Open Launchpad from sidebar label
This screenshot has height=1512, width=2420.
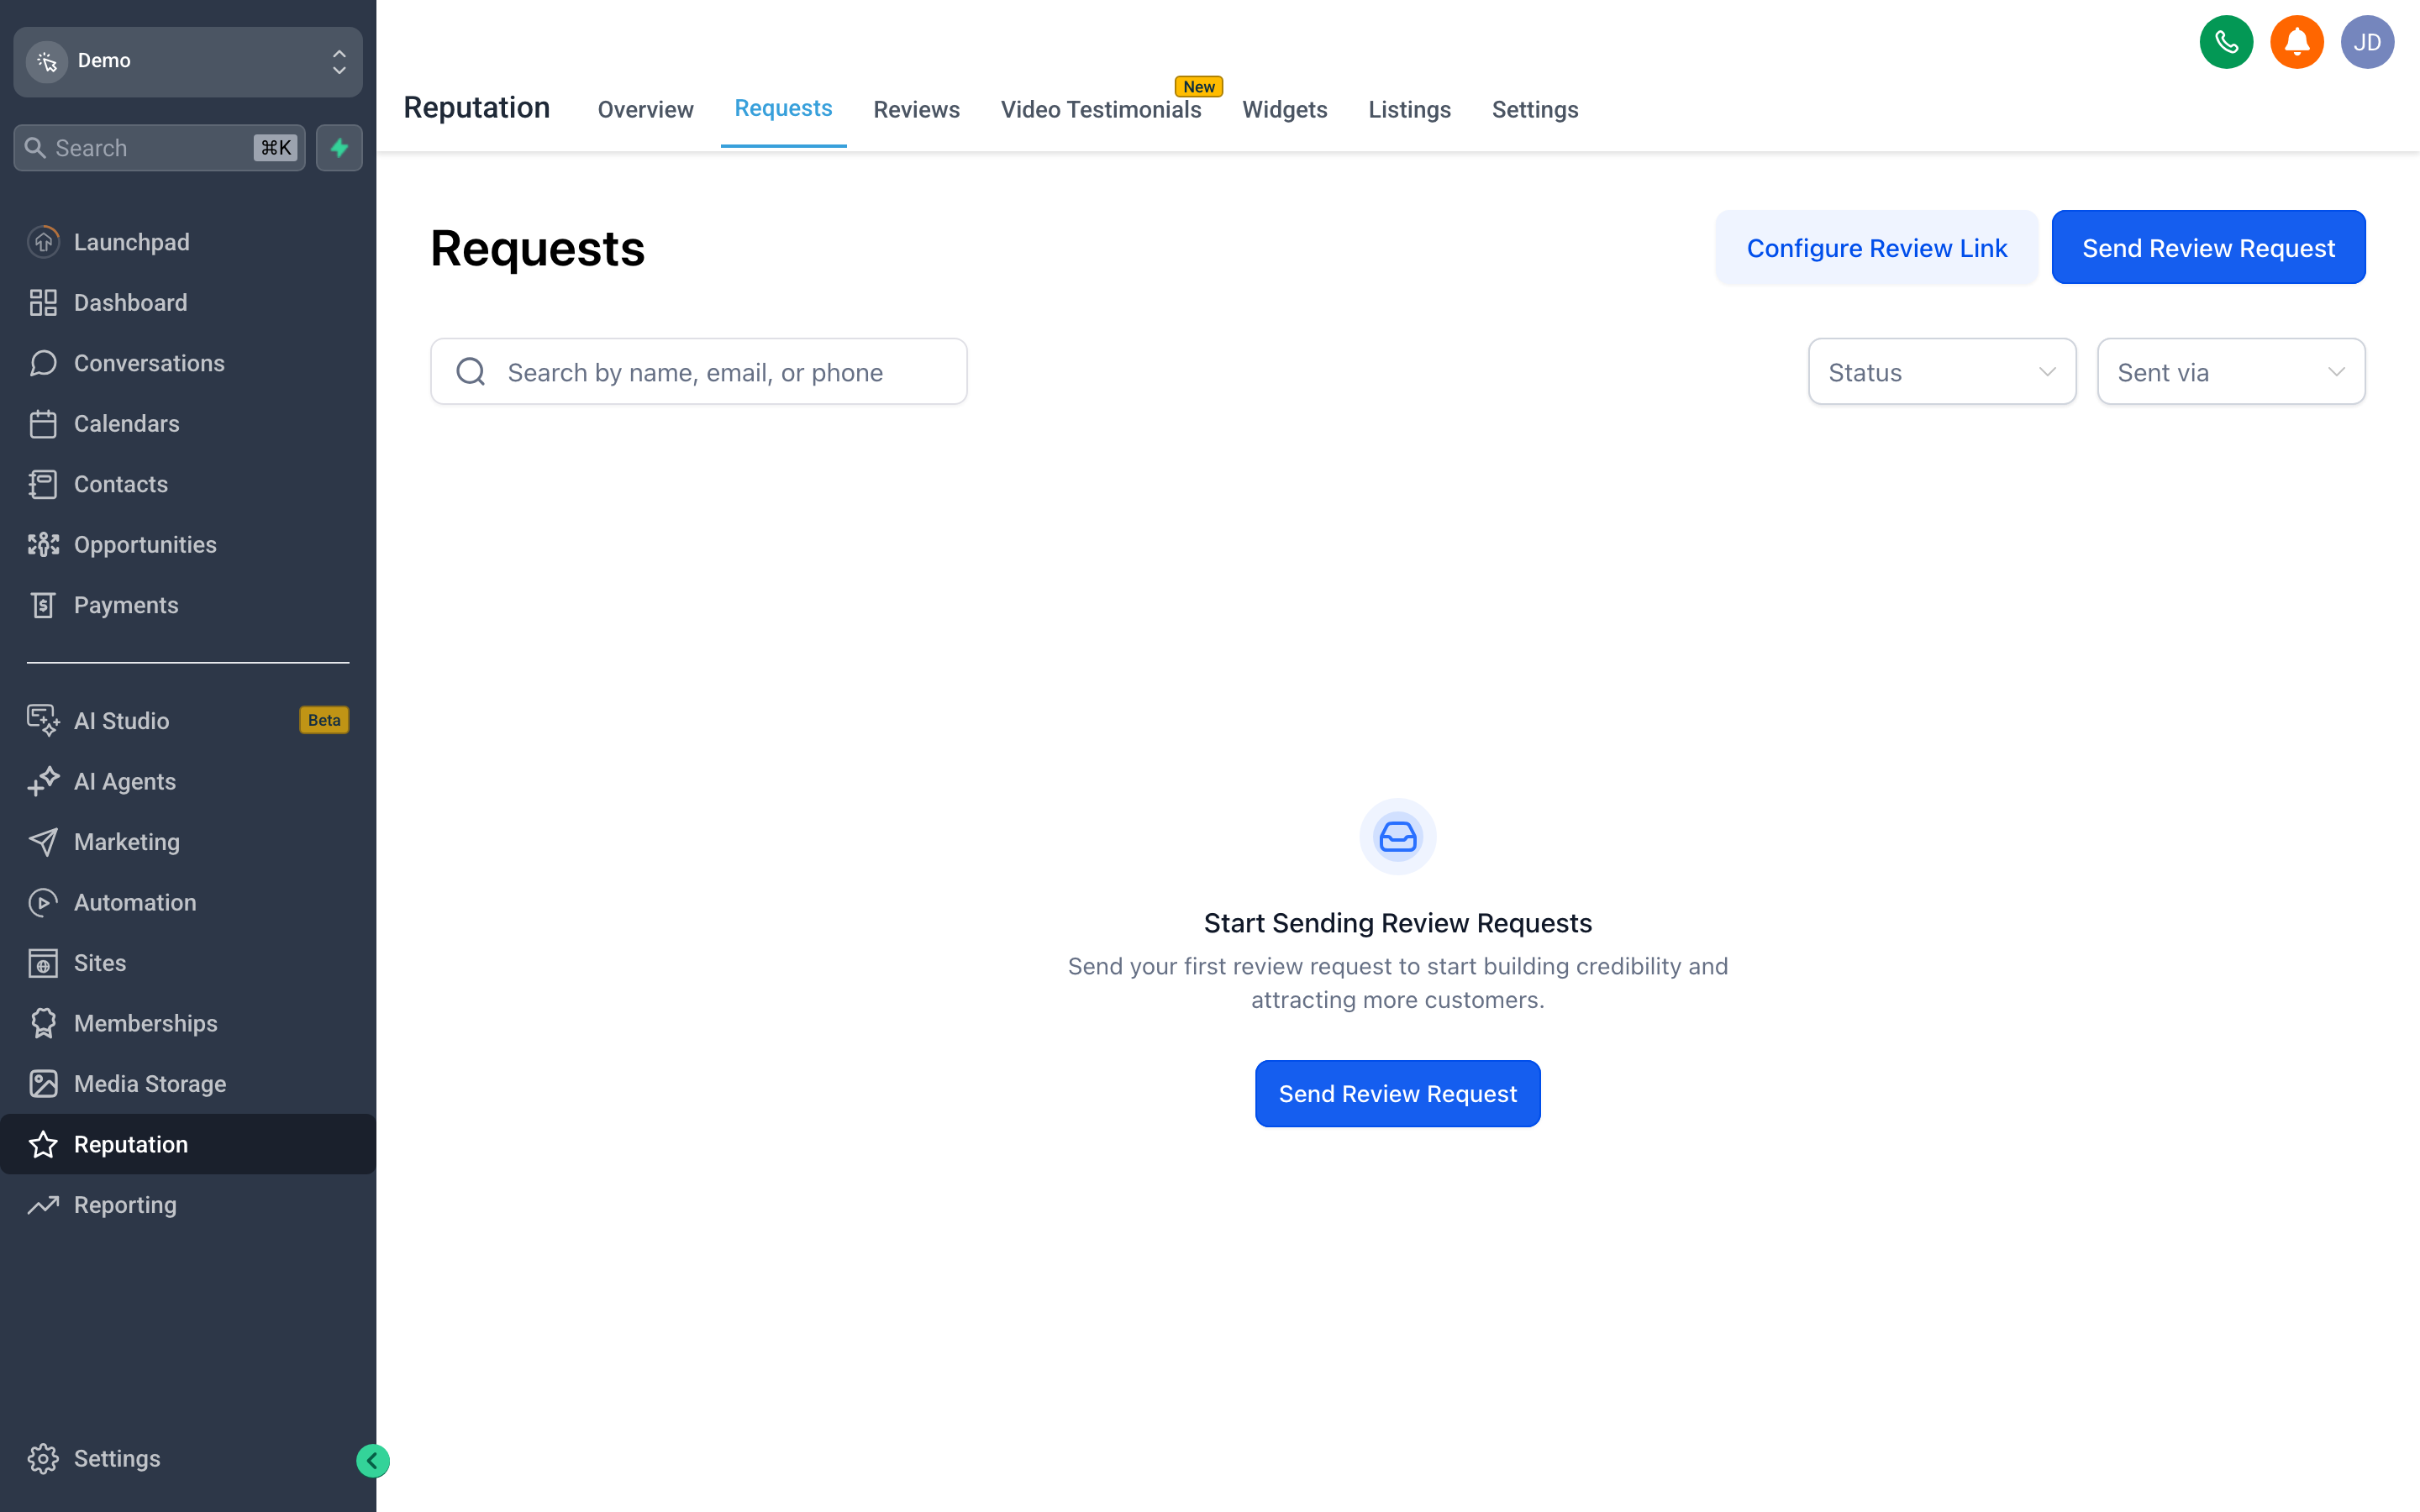(x=131, y=242)
